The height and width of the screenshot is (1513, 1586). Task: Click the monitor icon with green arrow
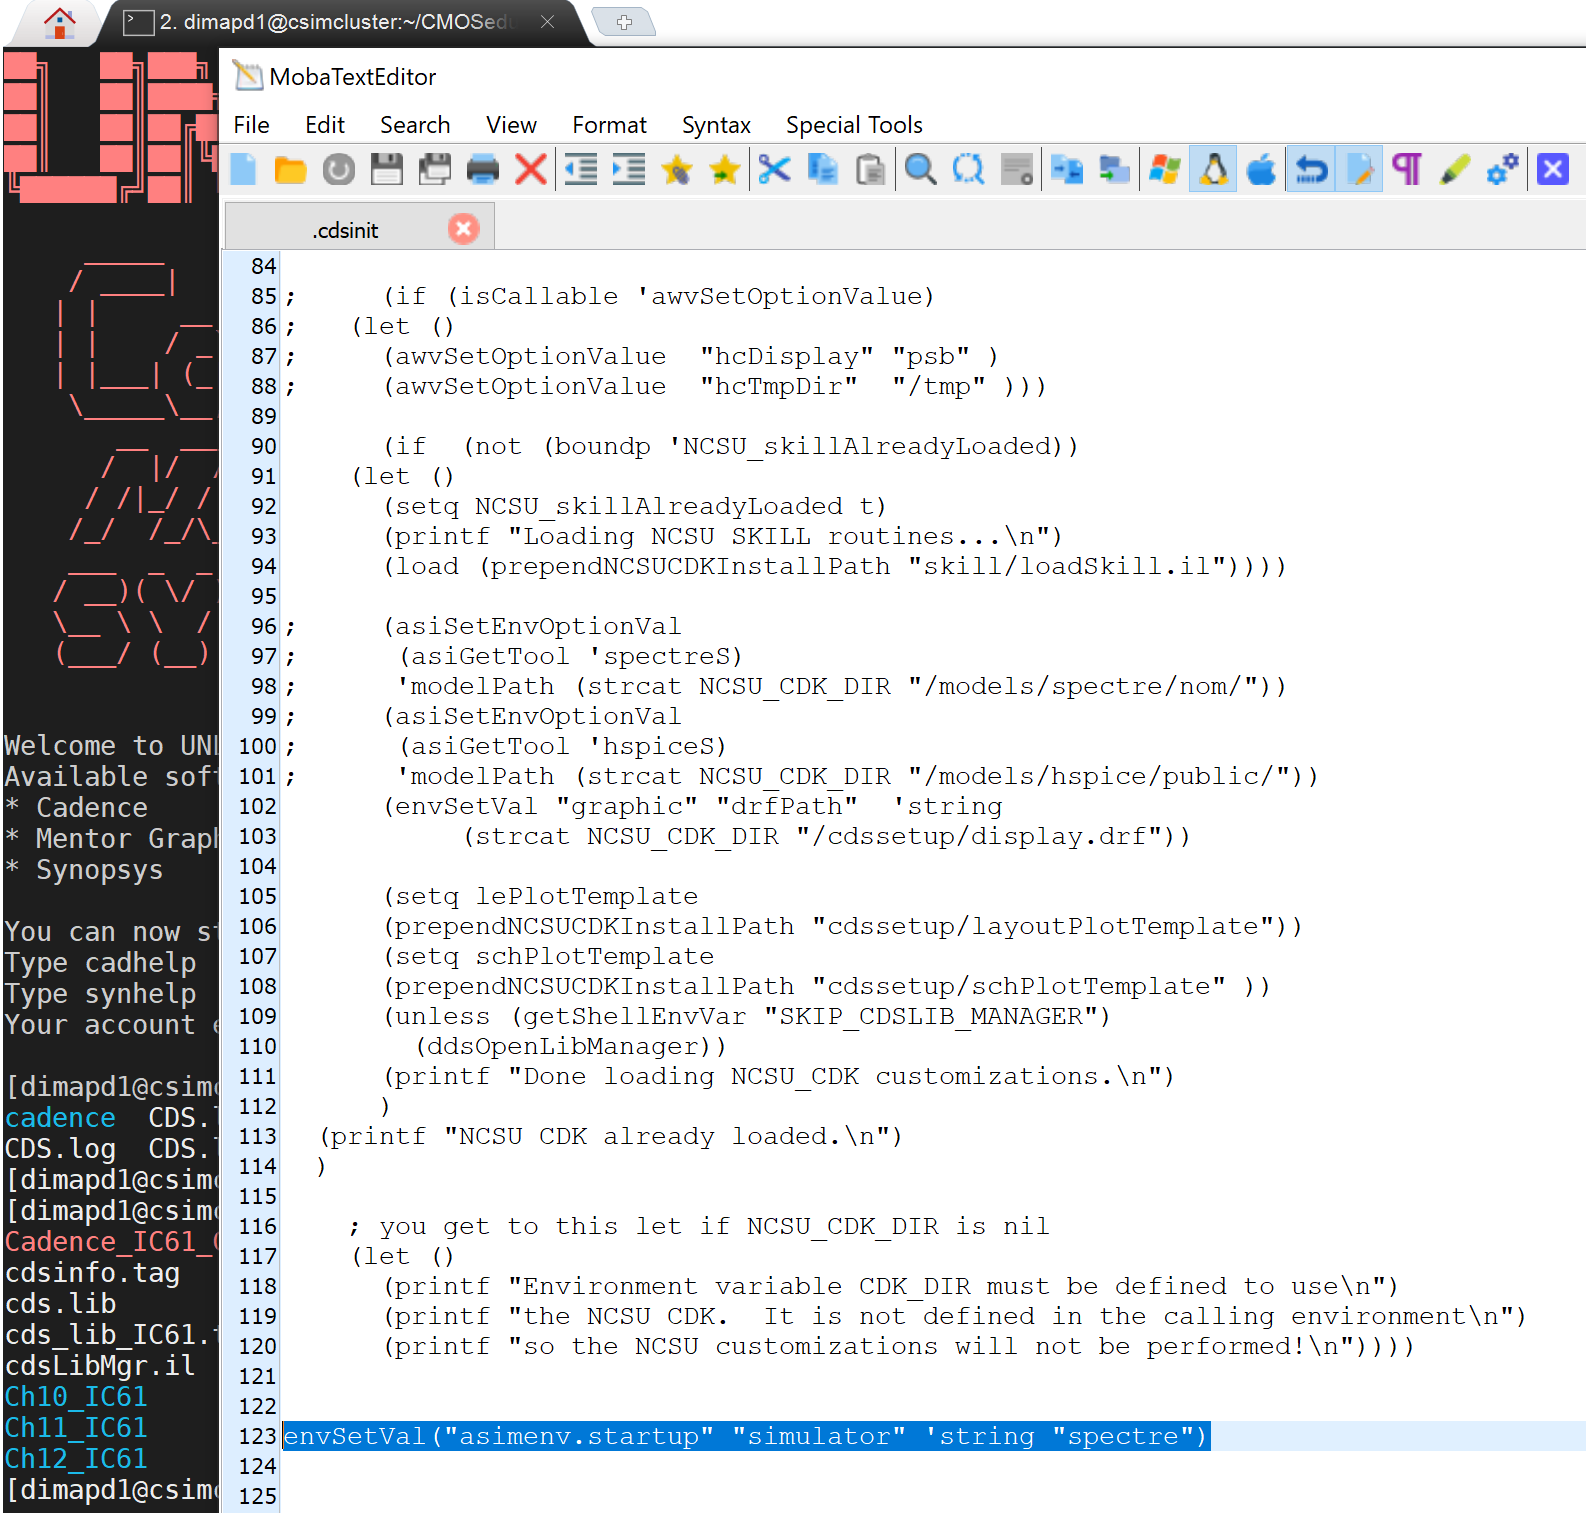[x=1114, y=170]
